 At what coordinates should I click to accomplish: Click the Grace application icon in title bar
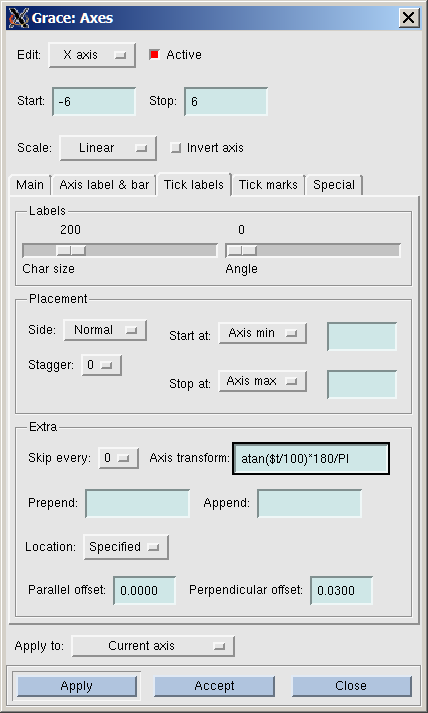19,18
